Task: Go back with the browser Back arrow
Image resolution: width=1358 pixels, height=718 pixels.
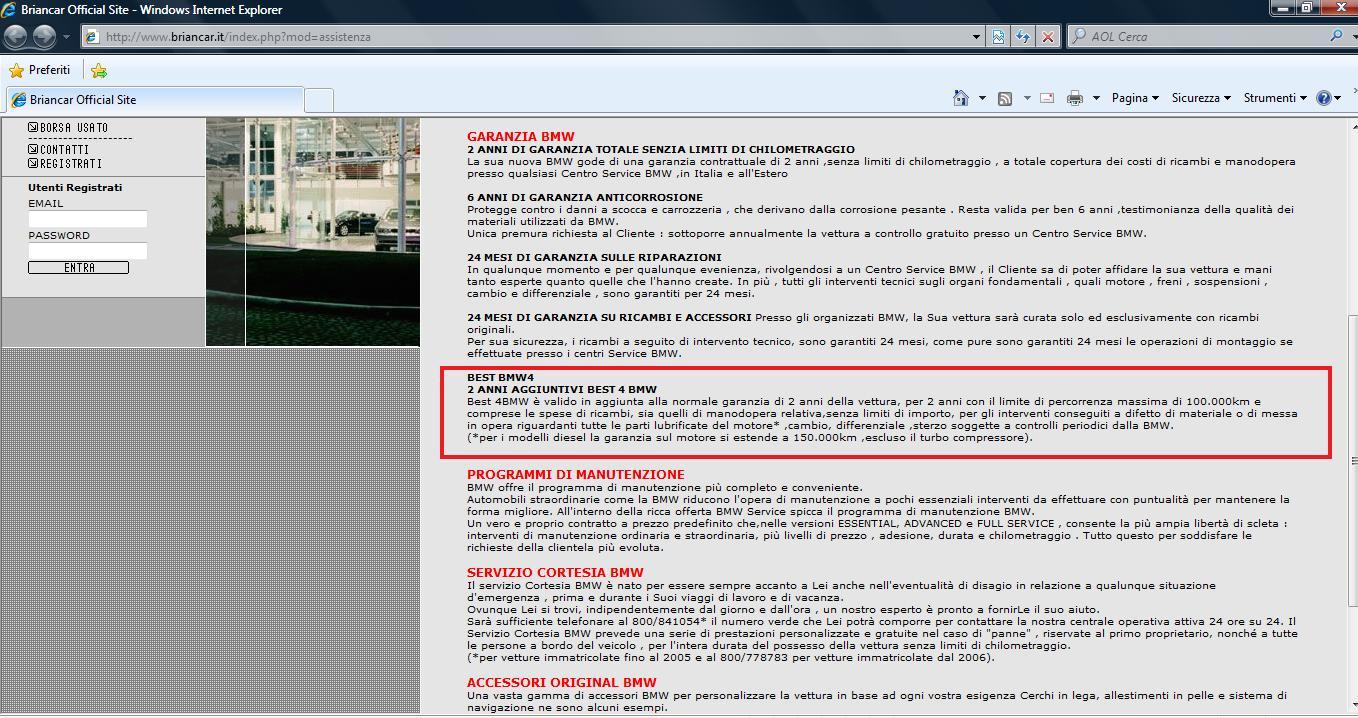Action: [16, 37]
